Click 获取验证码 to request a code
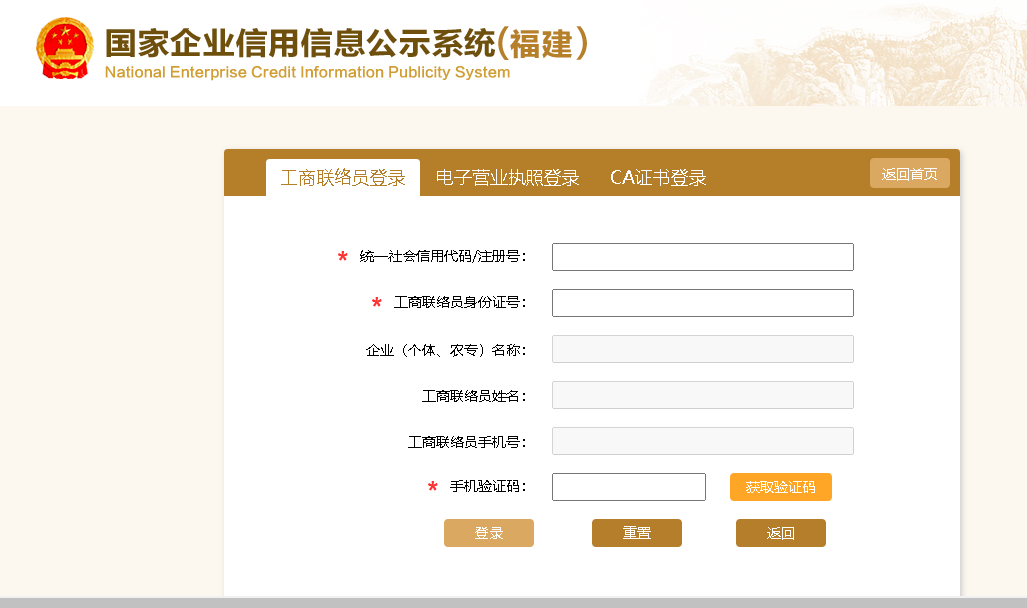The height and width of the screenshot is (608, 1027). [x=780, y=487]
